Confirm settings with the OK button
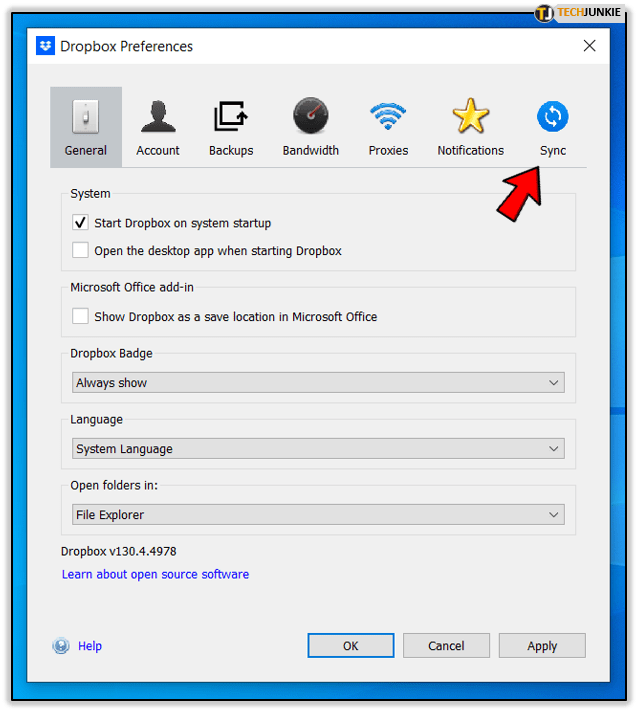This screenshot has height=712, width=638. [x=351, y=645]
